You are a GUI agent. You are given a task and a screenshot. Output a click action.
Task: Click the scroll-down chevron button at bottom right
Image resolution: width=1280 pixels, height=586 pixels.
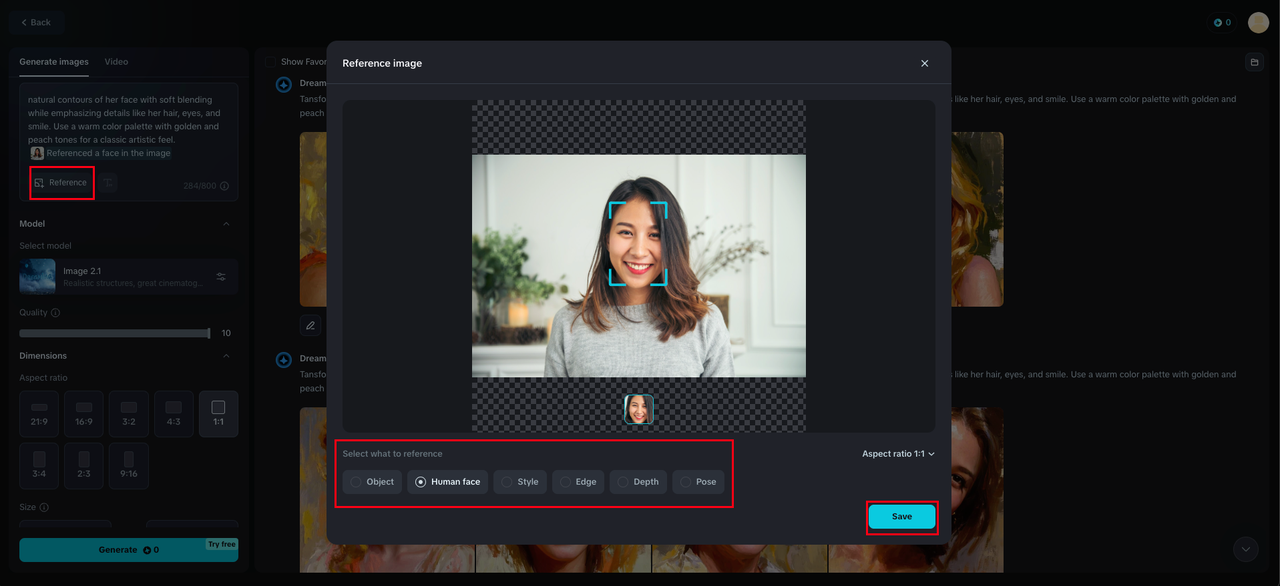(x=1245, y=549)
